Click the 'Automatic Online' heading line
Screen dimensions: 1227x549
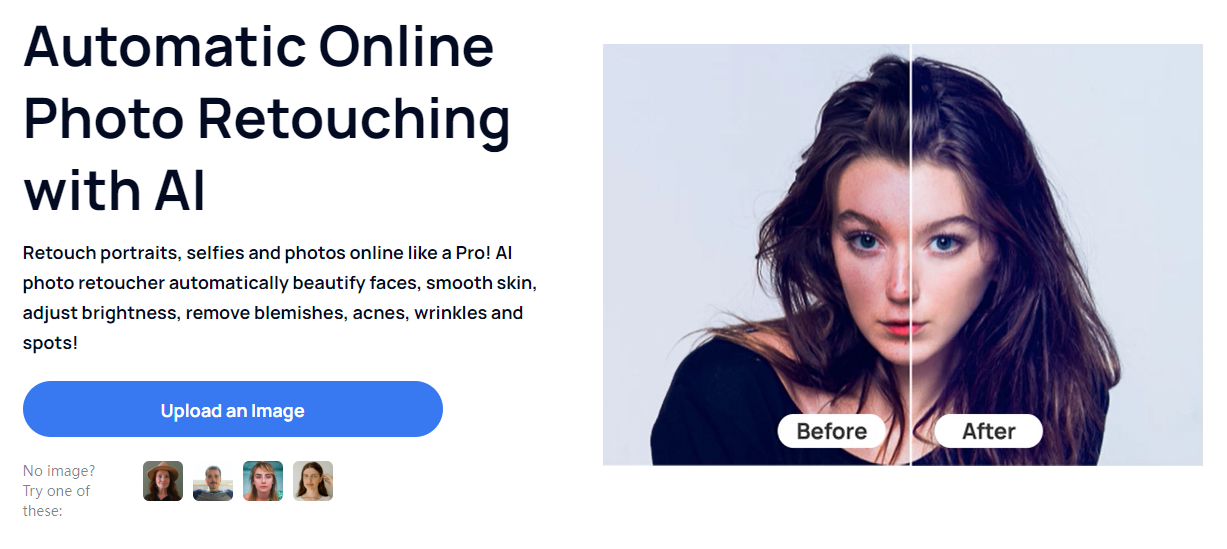pos(258,47)
